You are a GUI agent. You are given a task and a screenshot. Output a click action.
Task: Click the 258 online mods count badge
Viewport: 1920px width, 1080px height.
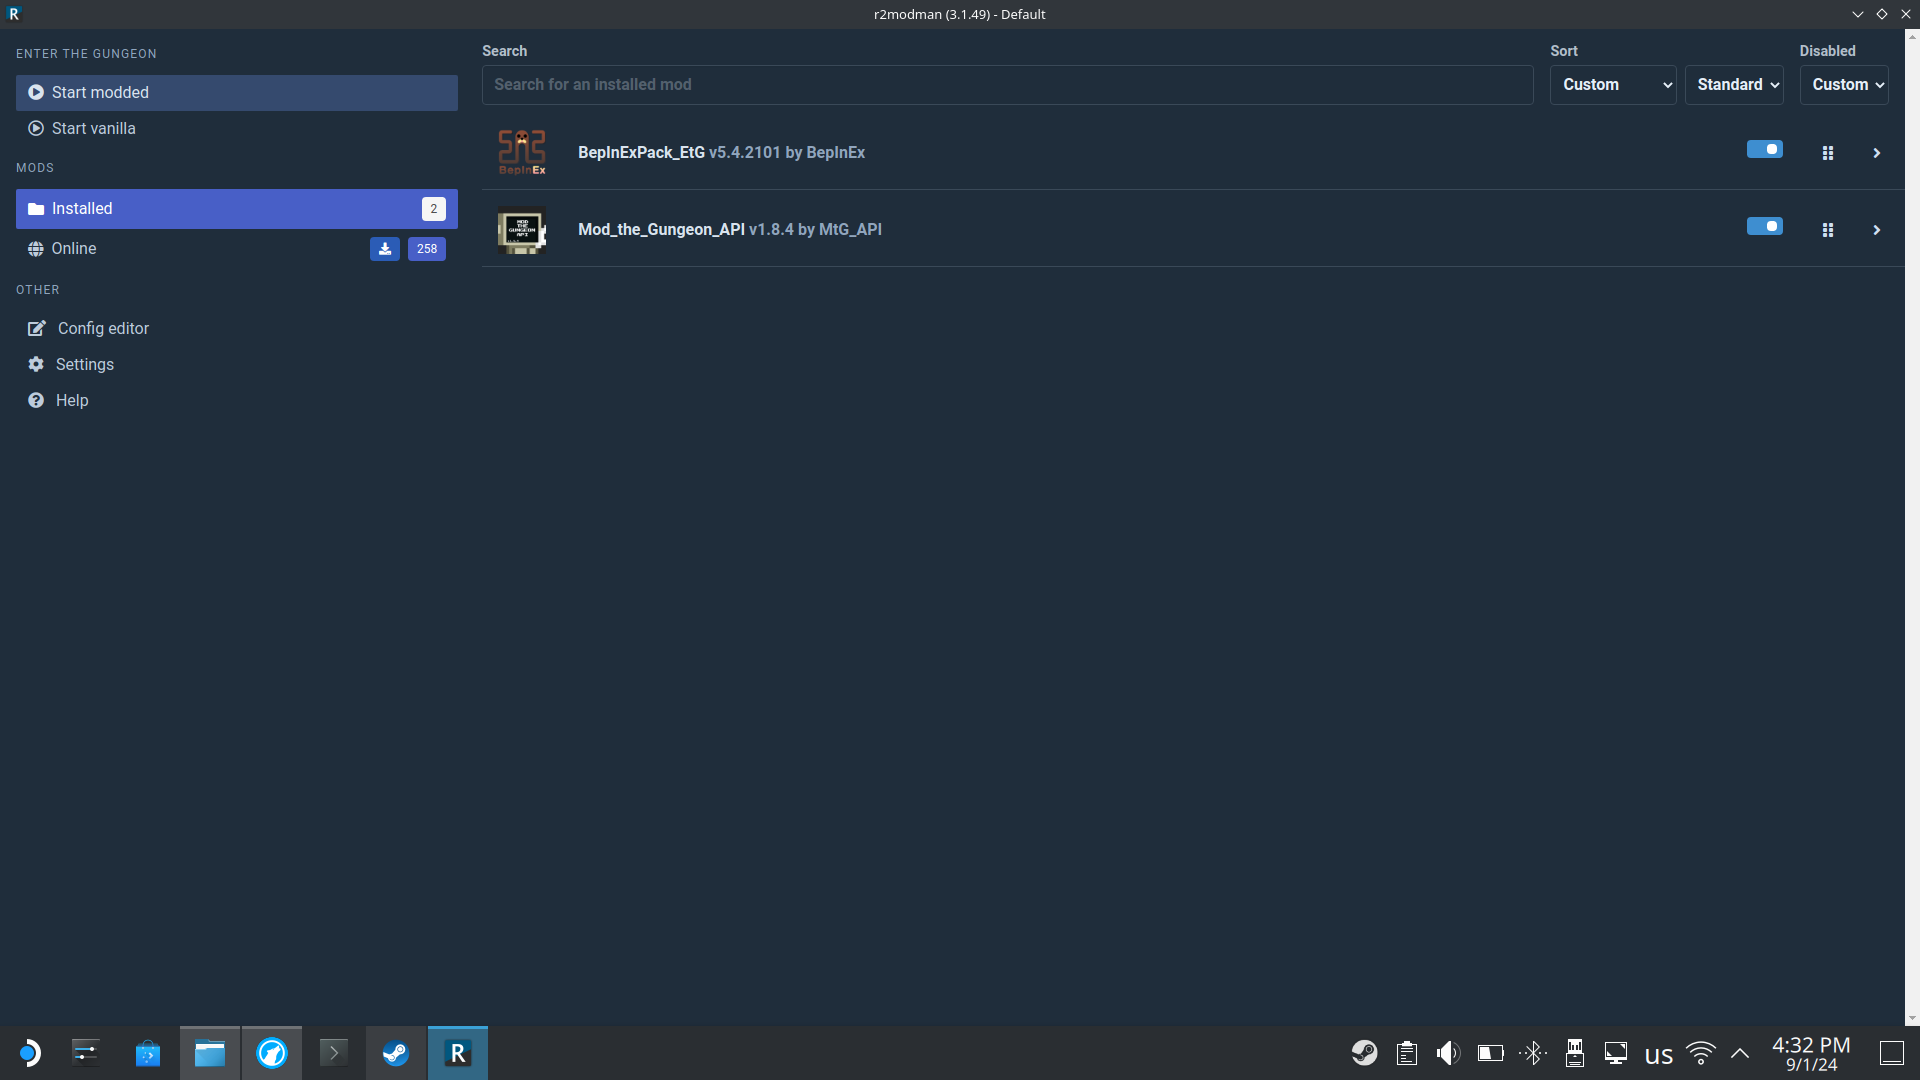pos(427,249)
